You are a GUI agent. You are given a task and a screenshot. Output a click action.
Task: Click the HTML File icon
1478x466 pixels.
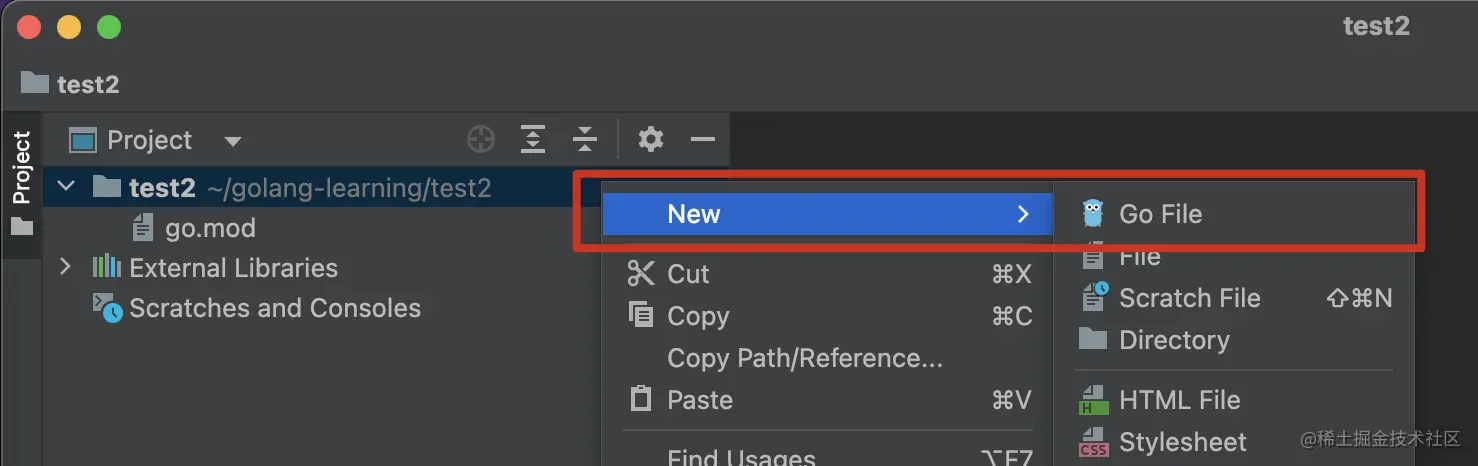[1093, 400]
